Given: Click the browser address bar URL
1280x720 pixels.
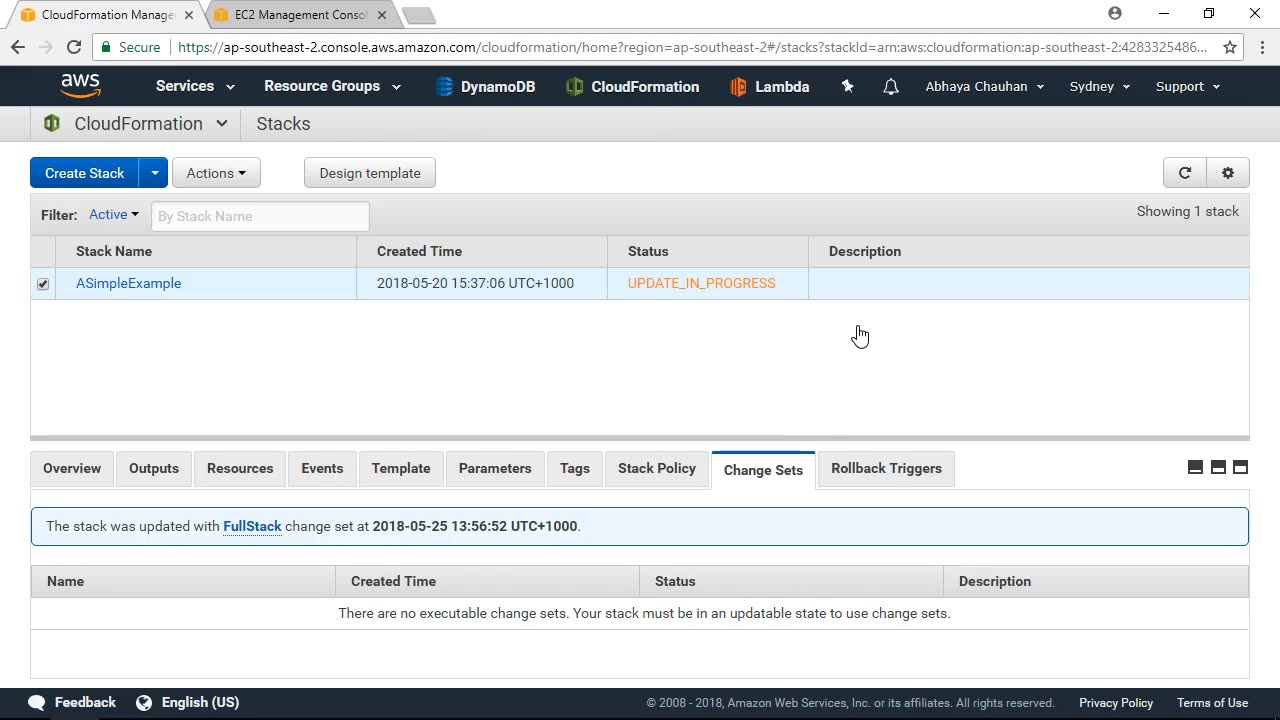Looking at the screenshot, I should [x=692, y=47].
